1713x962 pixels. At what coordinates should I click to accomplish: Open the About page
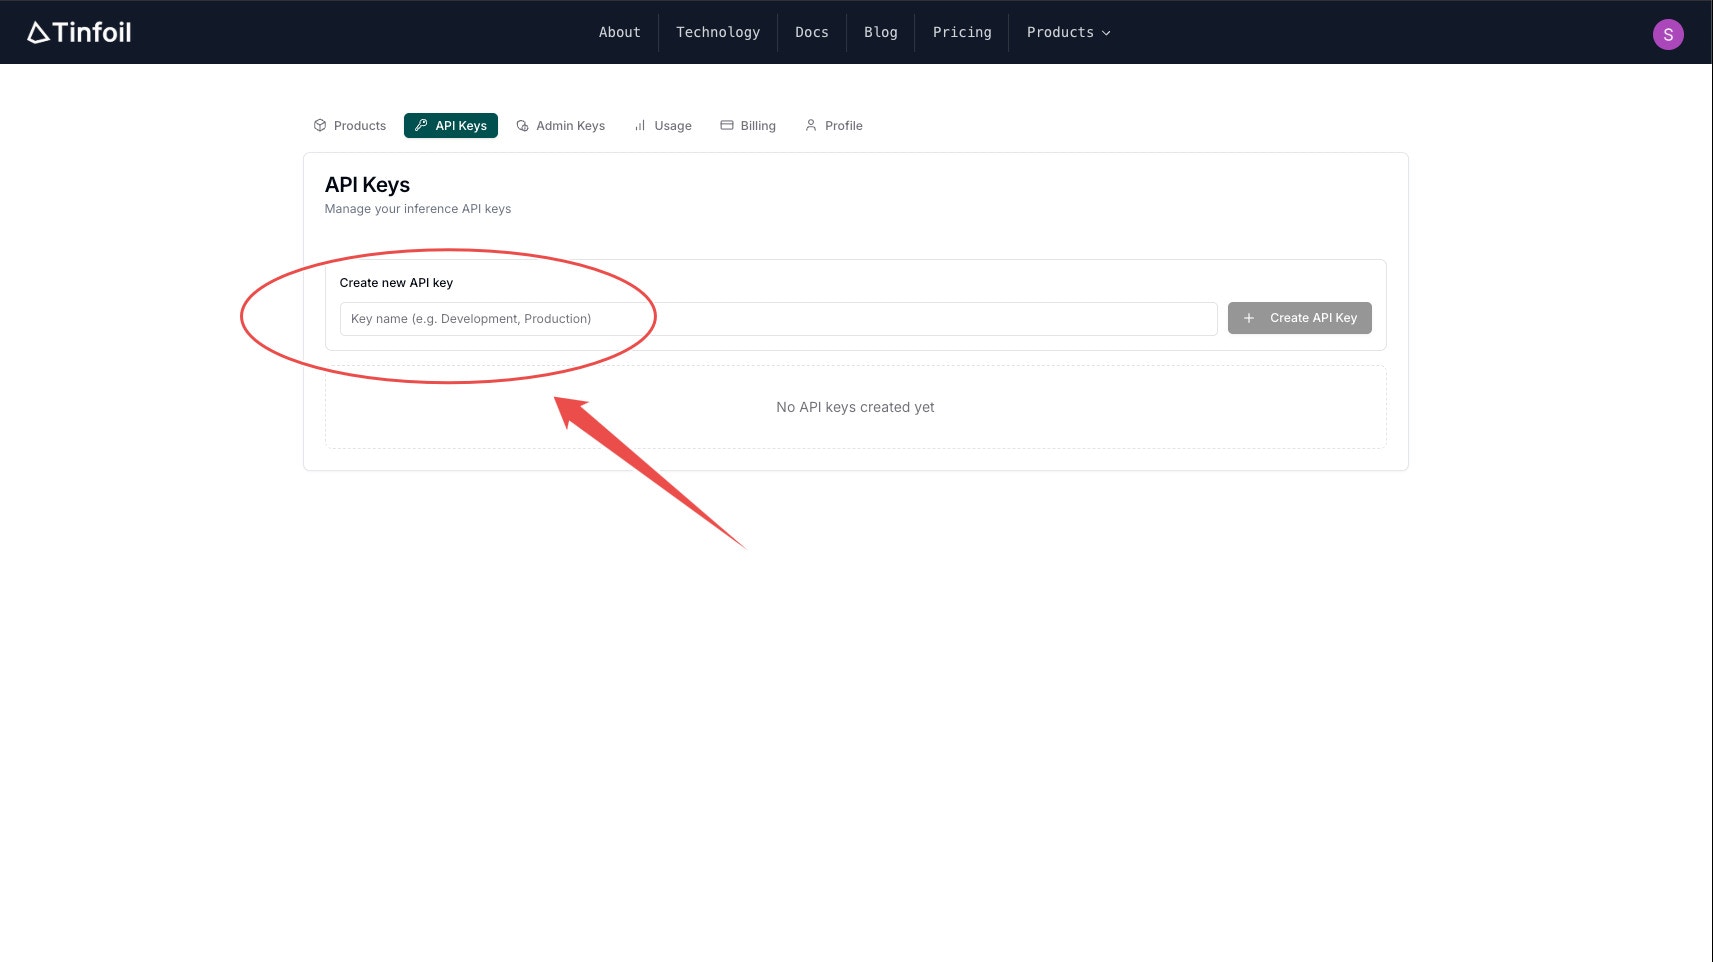[620, 32]
